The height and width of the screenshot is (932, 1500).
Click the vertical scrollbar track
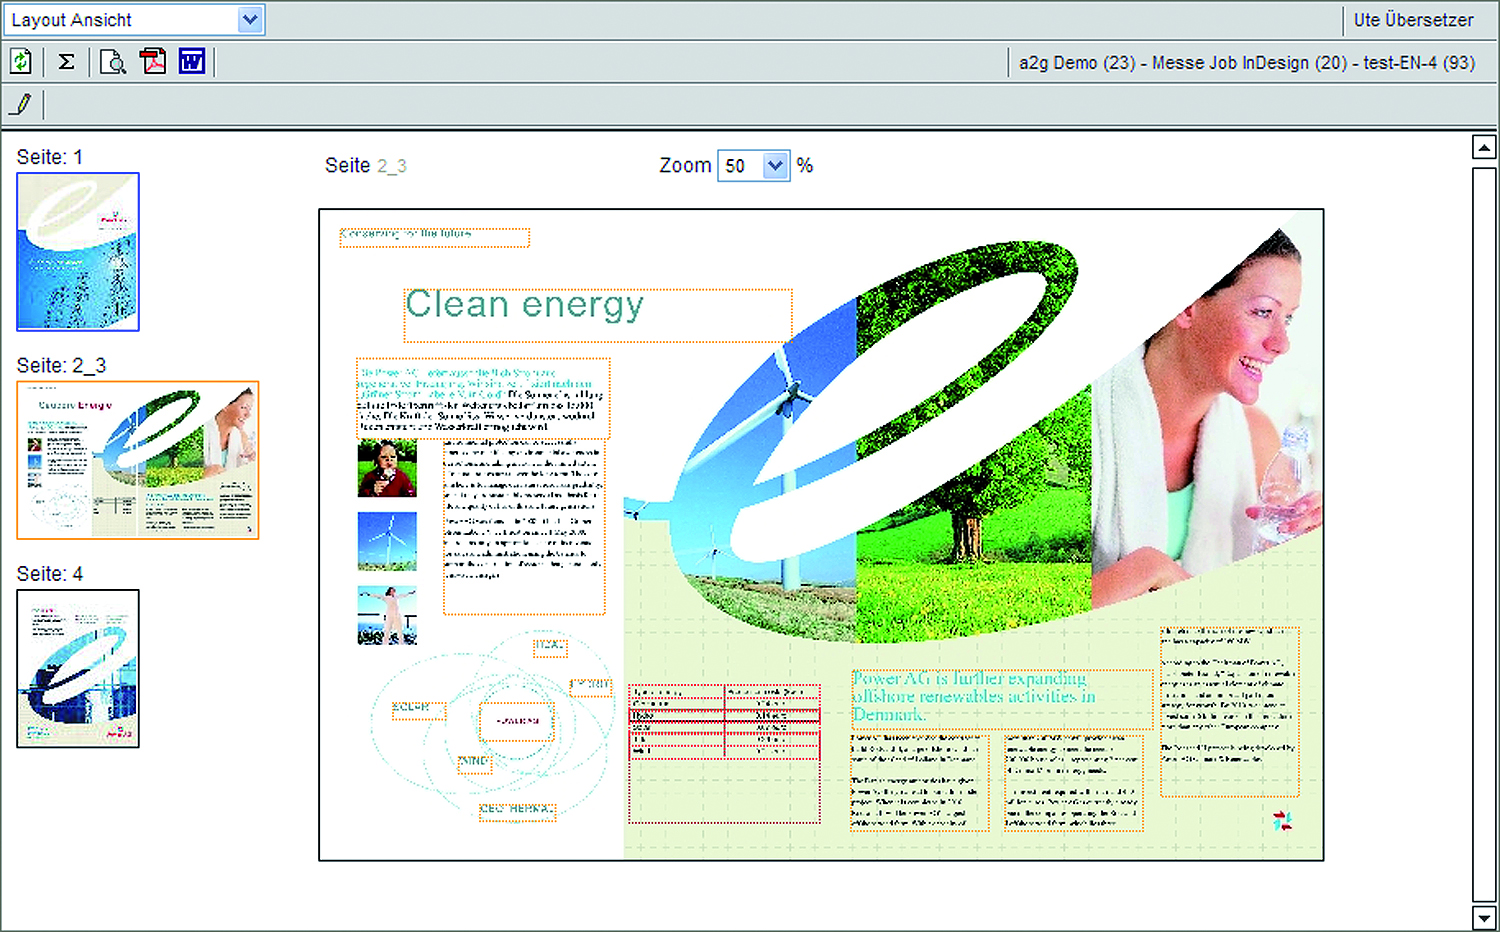1484,530
